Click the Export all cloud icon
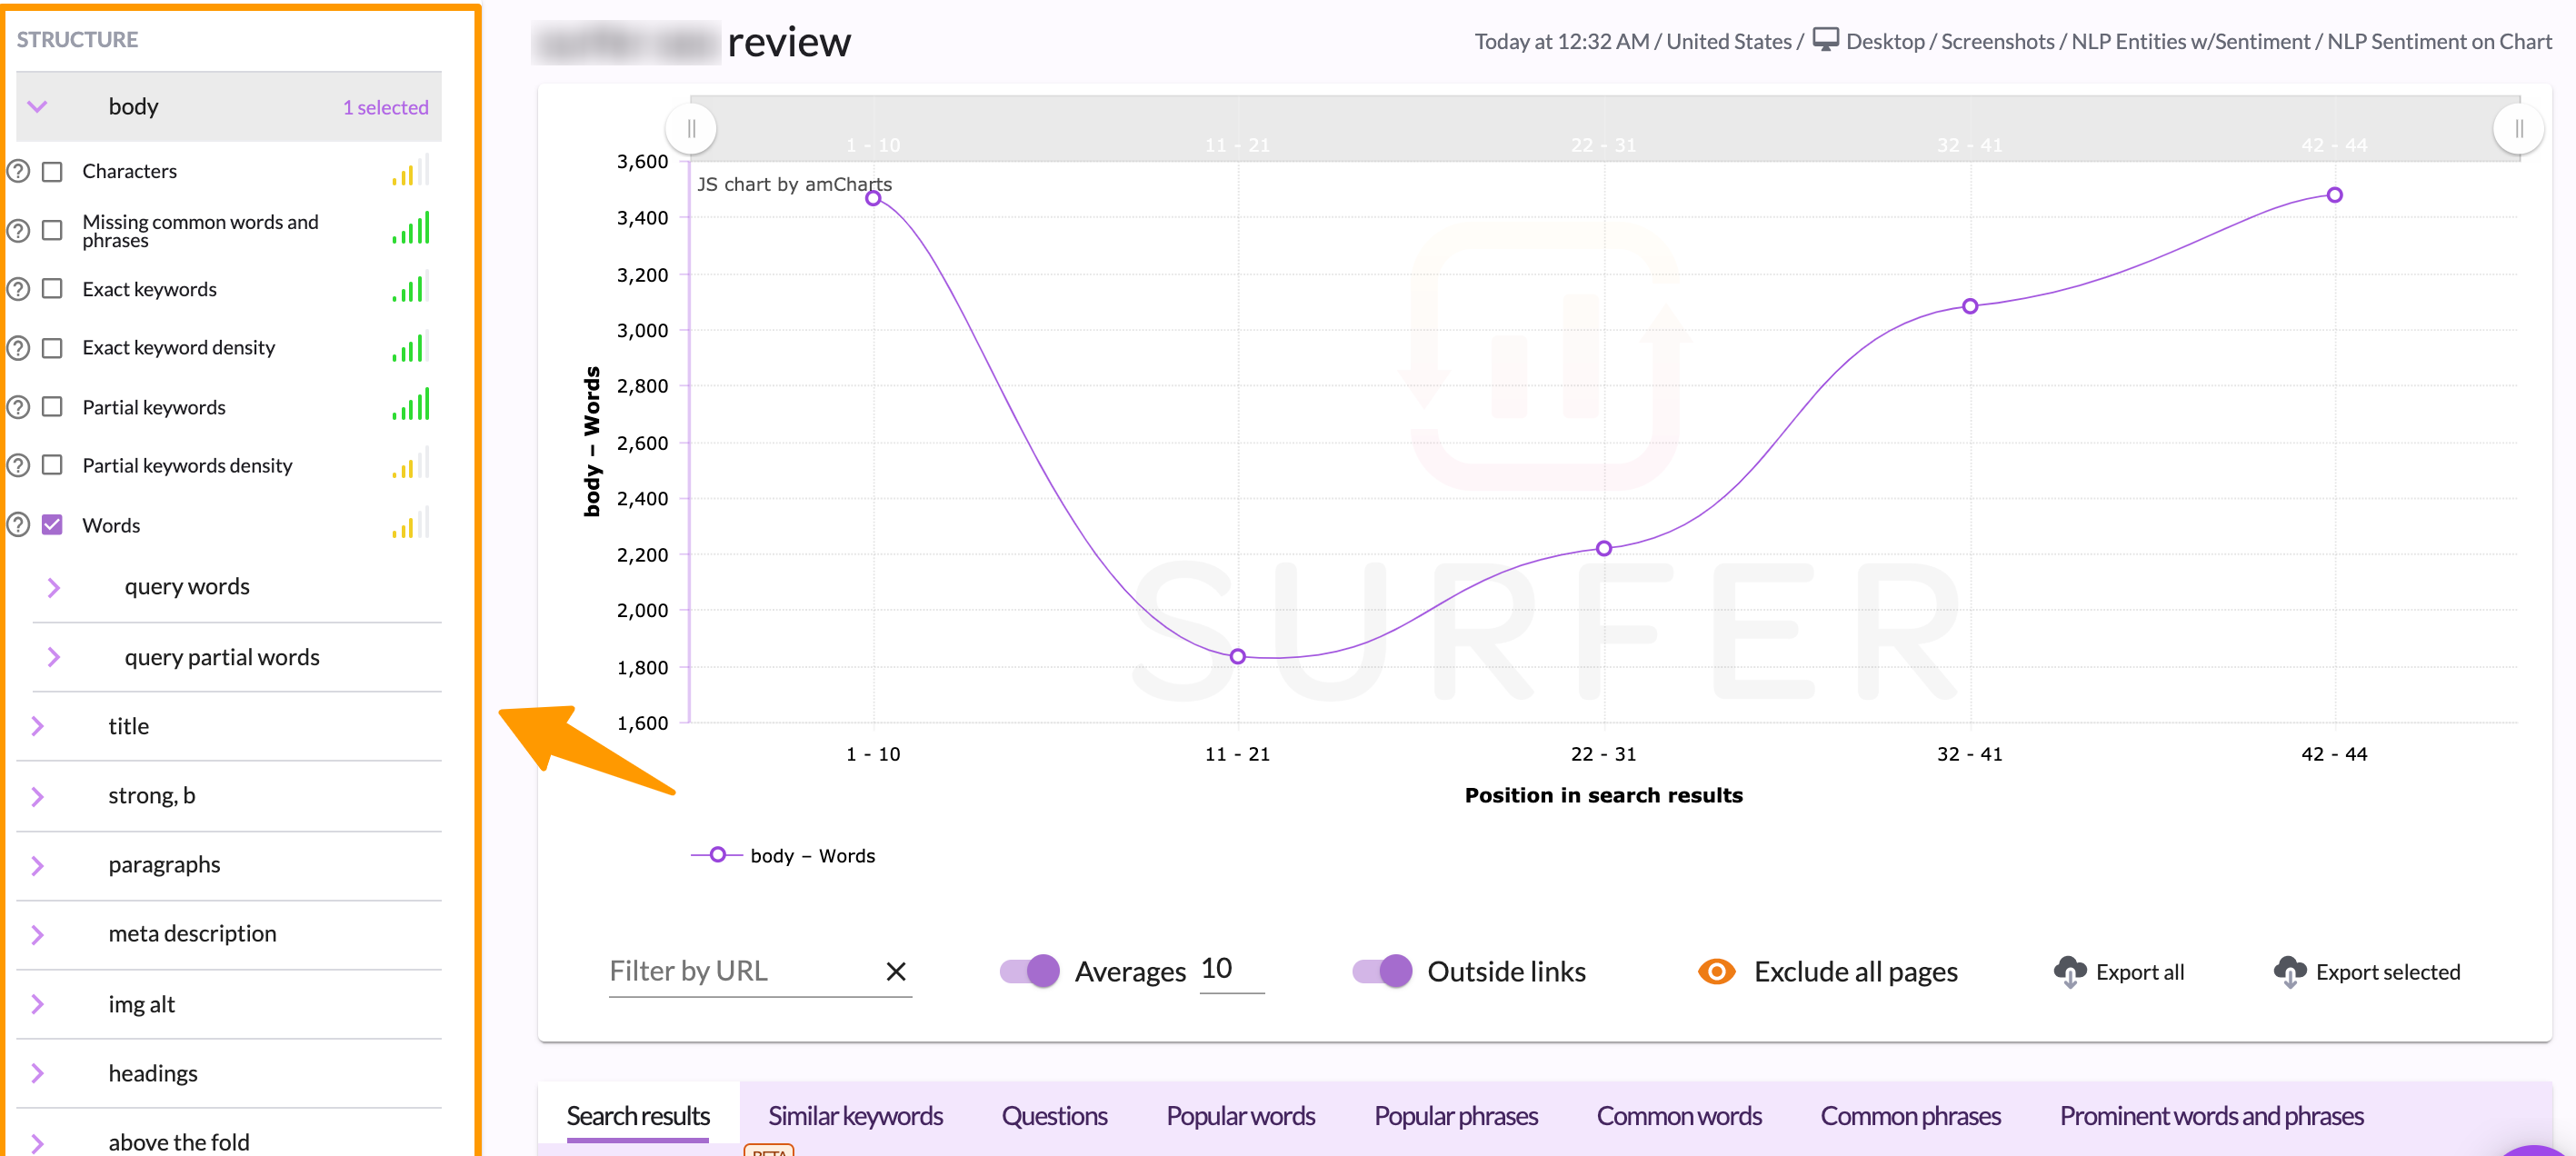Viewport: 2576px width, 1156px height. point(2069,971)
